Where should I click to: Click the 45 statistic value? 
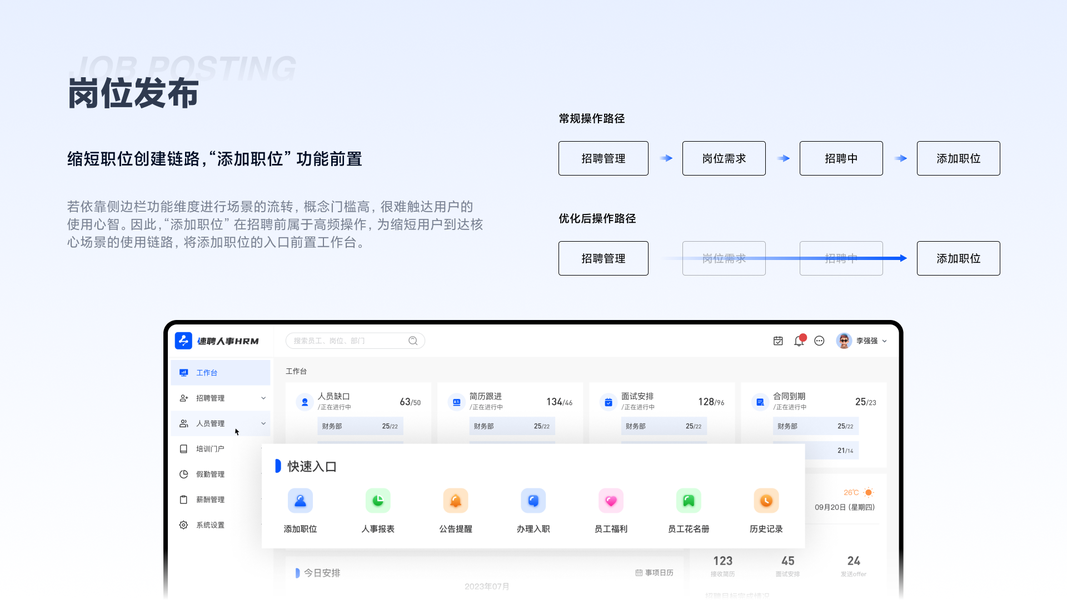coord(788,561)
